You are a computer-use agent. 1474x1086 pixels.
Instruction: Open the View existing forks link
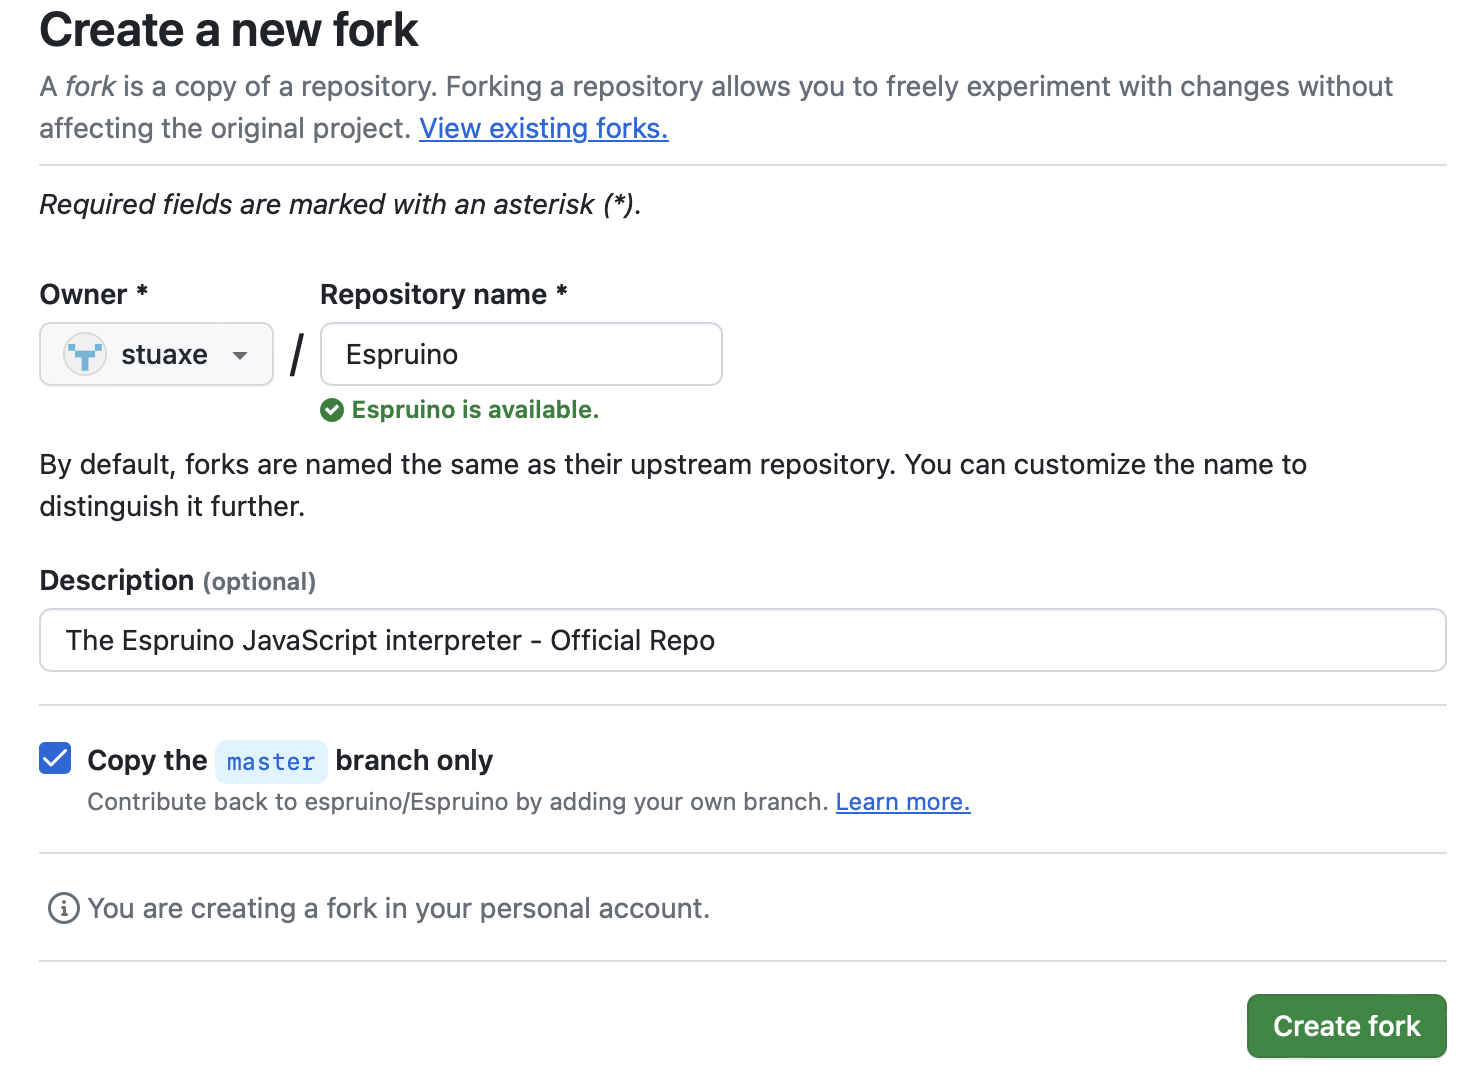(543, 129)
